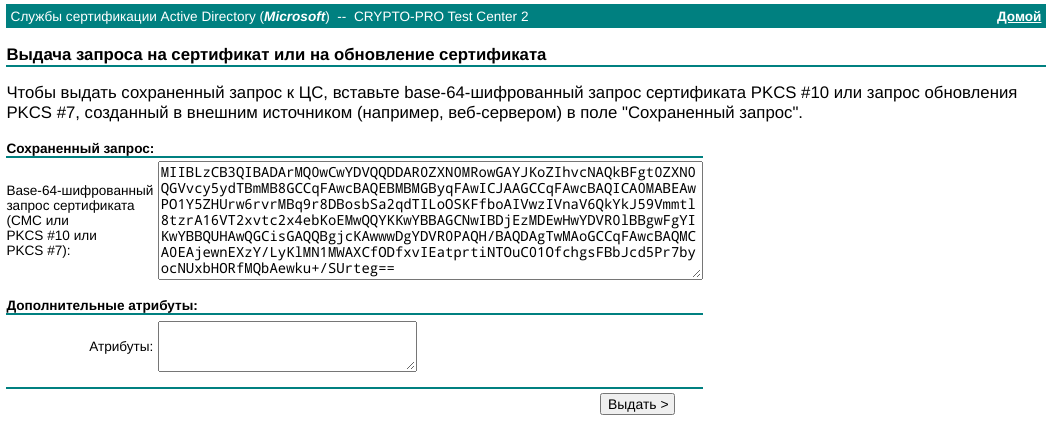Click the "Сохраненный запрос:" section header

(x=80, y=149)
